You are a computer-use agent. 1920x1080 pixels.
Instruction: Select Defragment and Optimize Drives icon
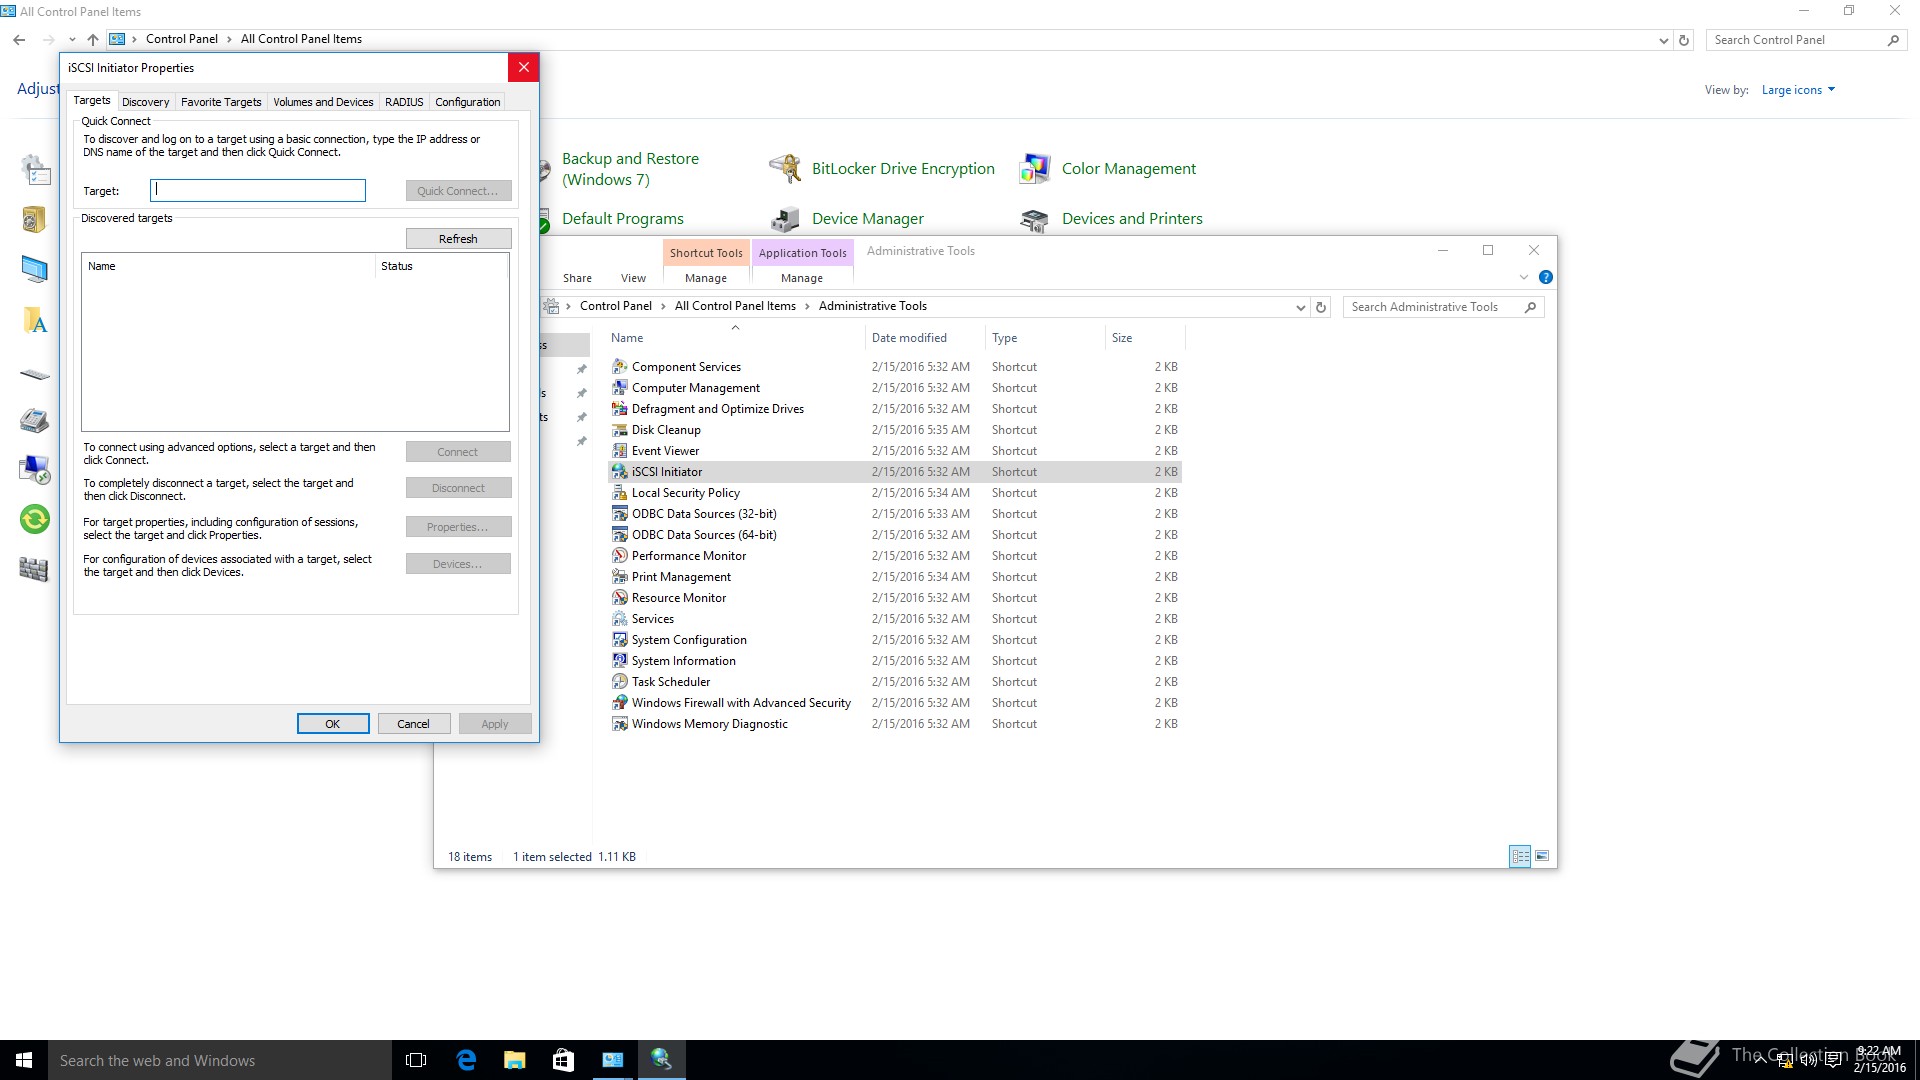[x=620, y=409]
